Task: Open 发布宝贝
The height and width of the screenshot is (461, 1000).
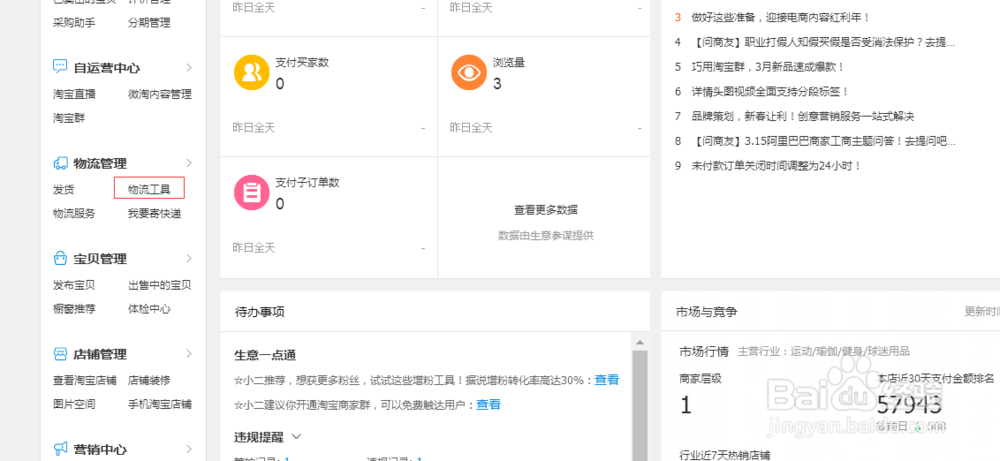Action: point(74,285)
